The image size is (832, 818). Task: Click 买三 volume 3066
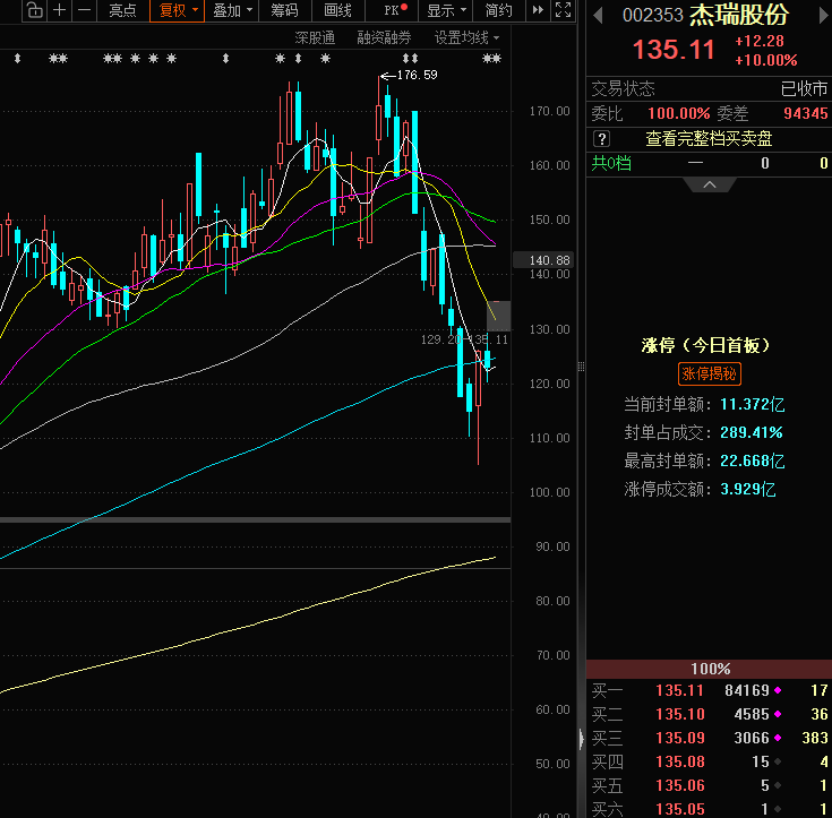[x=751, y=738]
